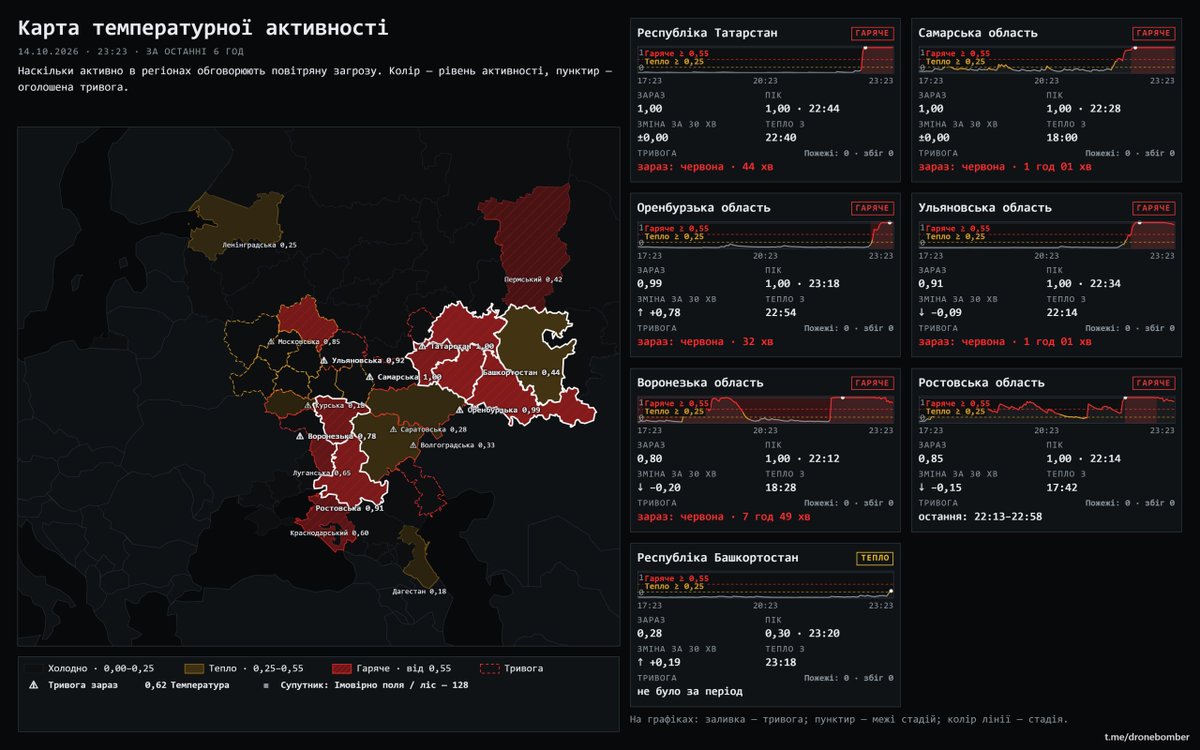Click the '↑ +0,78' change value

(x=658, y=313)
